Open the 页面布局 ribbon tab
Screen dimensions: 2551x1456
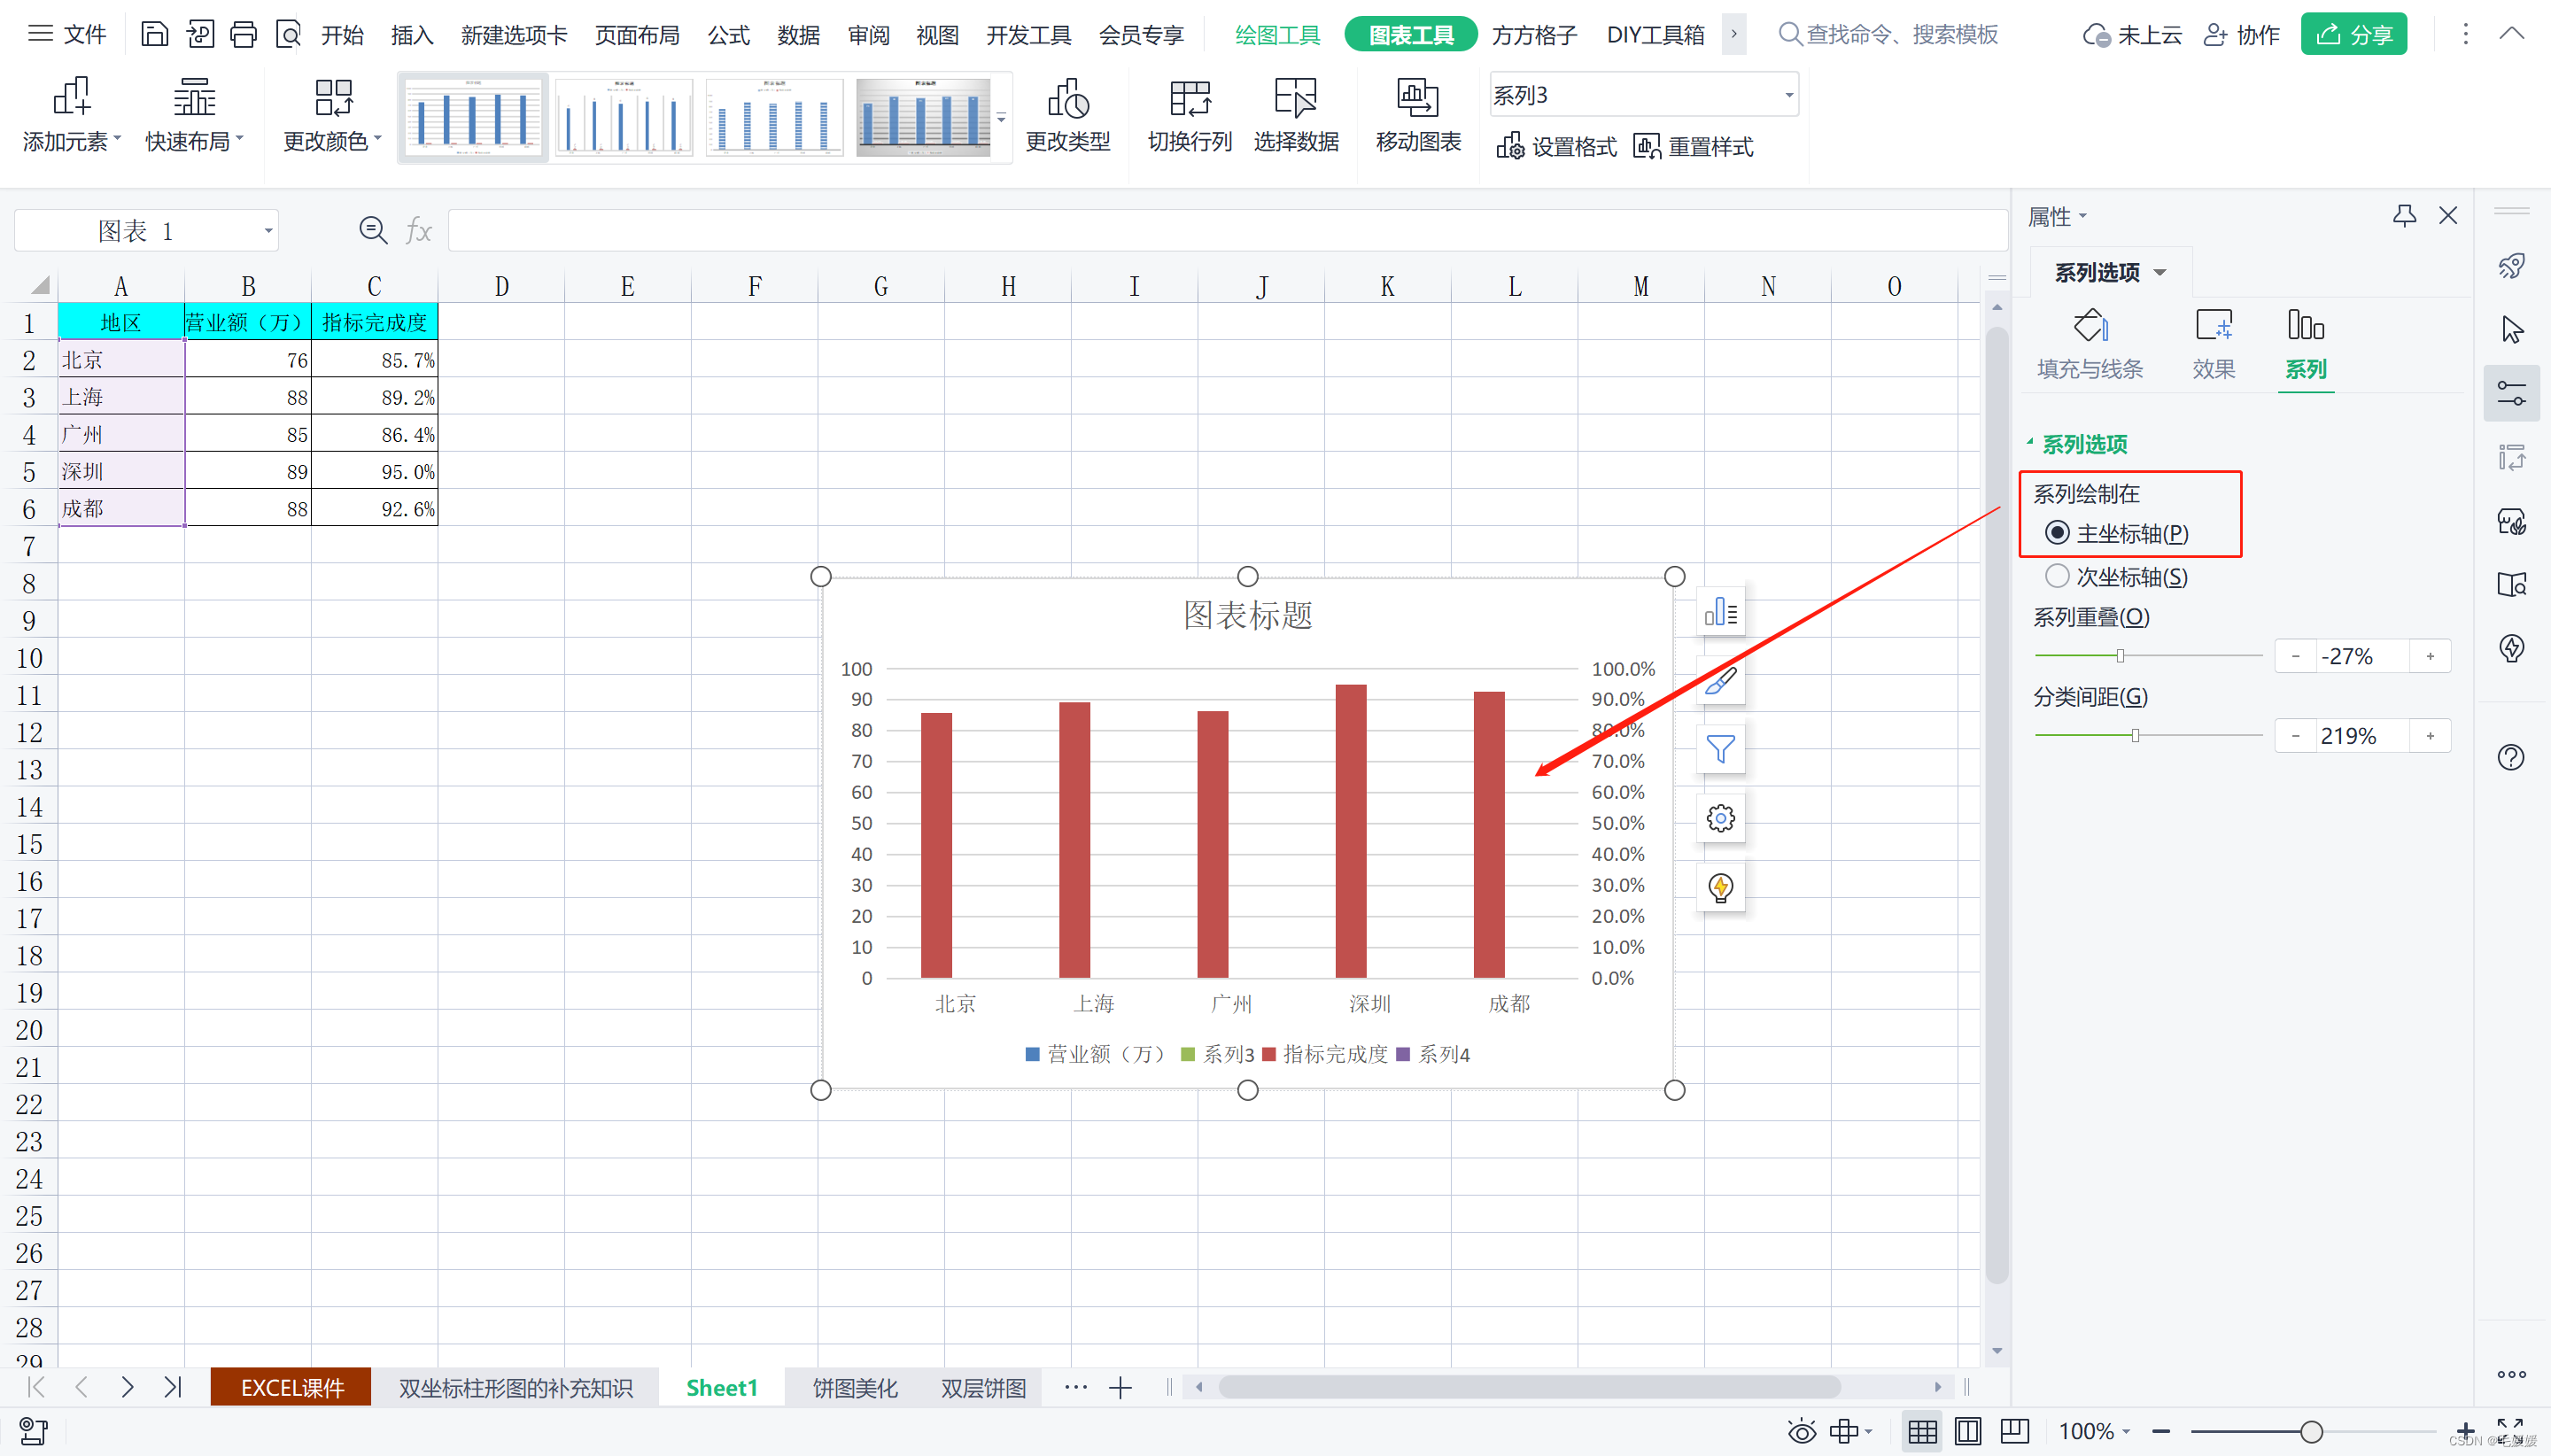click(637, 35)
